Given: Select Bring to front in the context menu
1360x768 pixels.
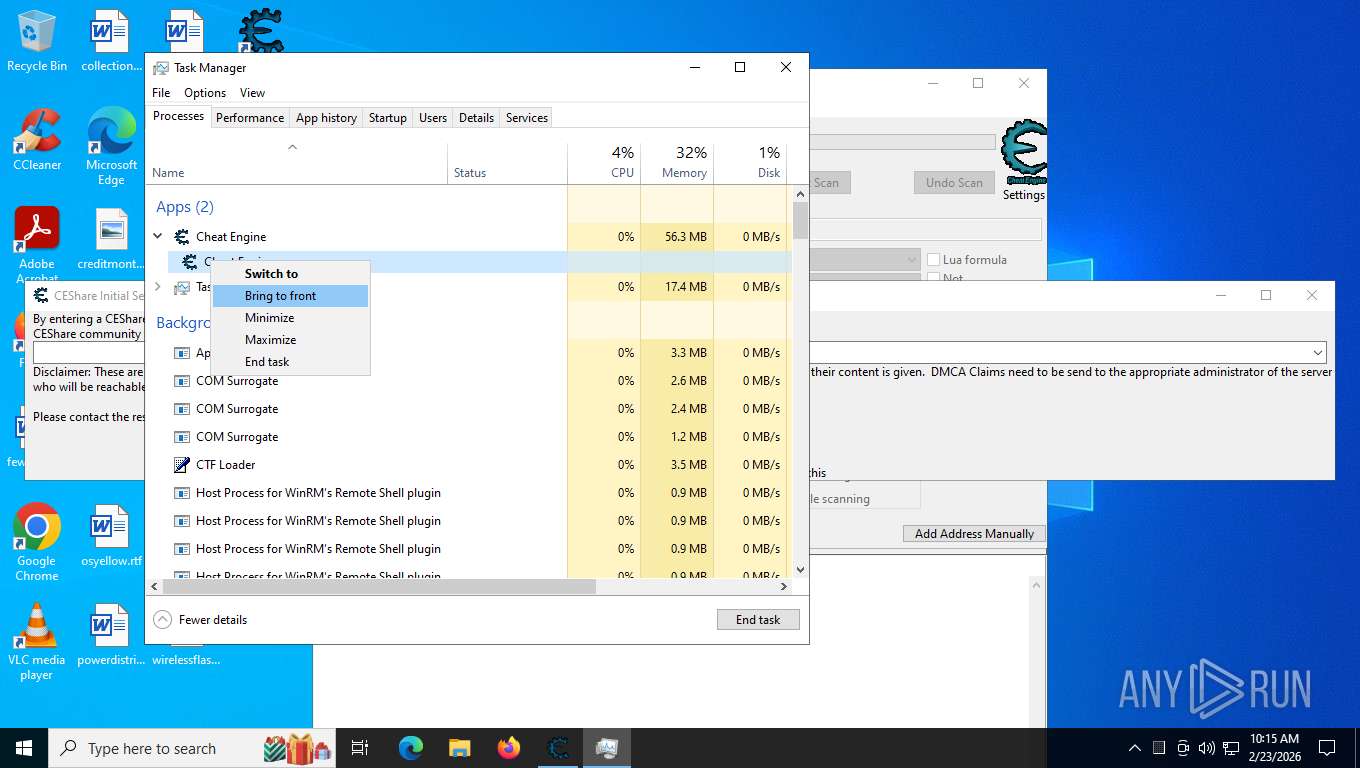Looking at the screenshot, I should click(x=290, y=296).
